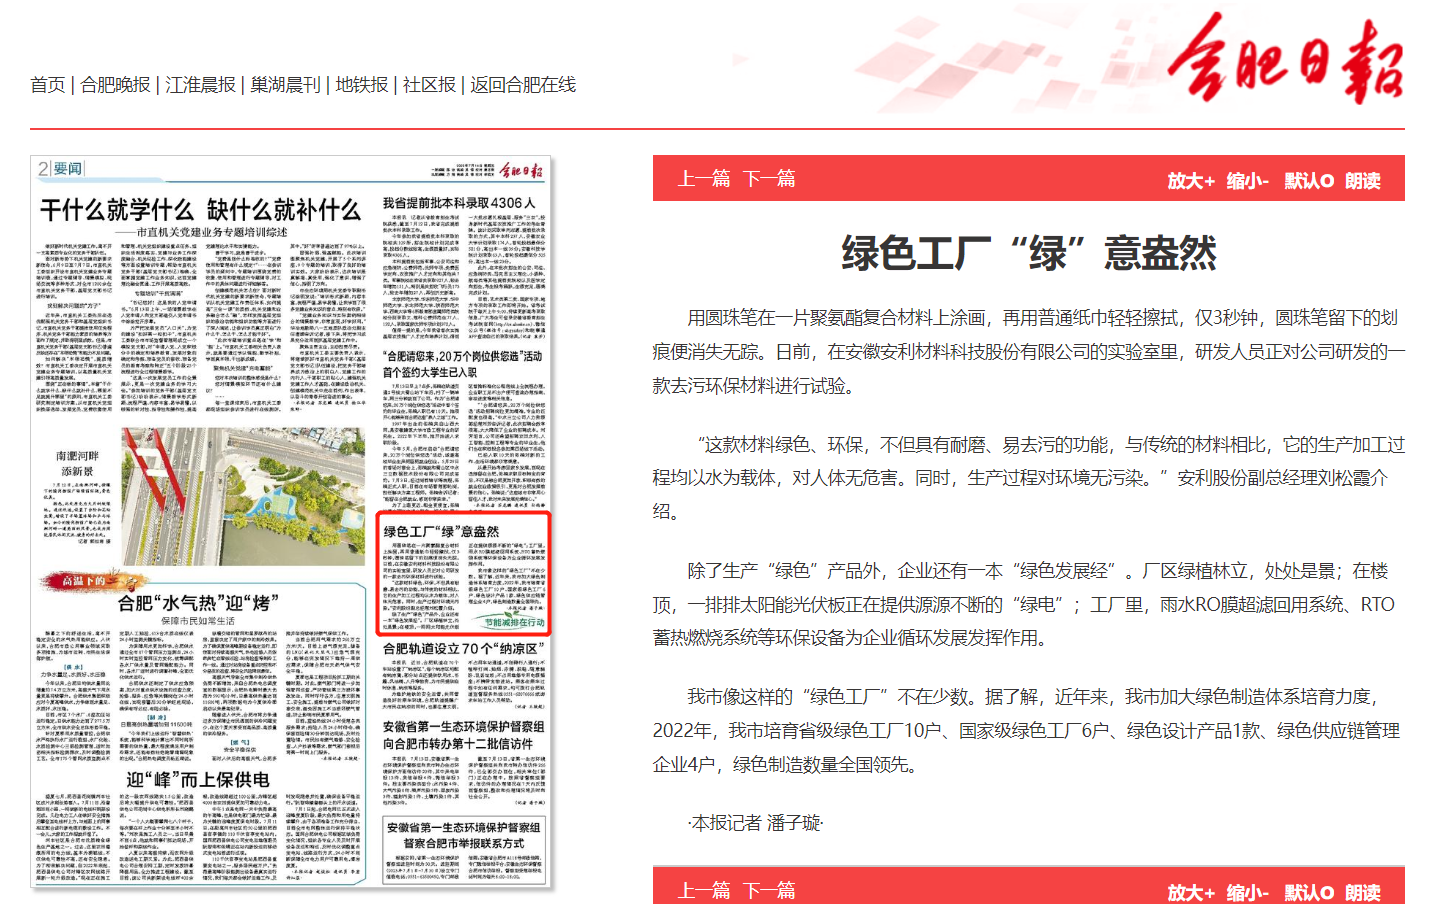Go to previous article via top 上一篇
This screenshot has height=904, width=1455.
[x=703, y=179]
